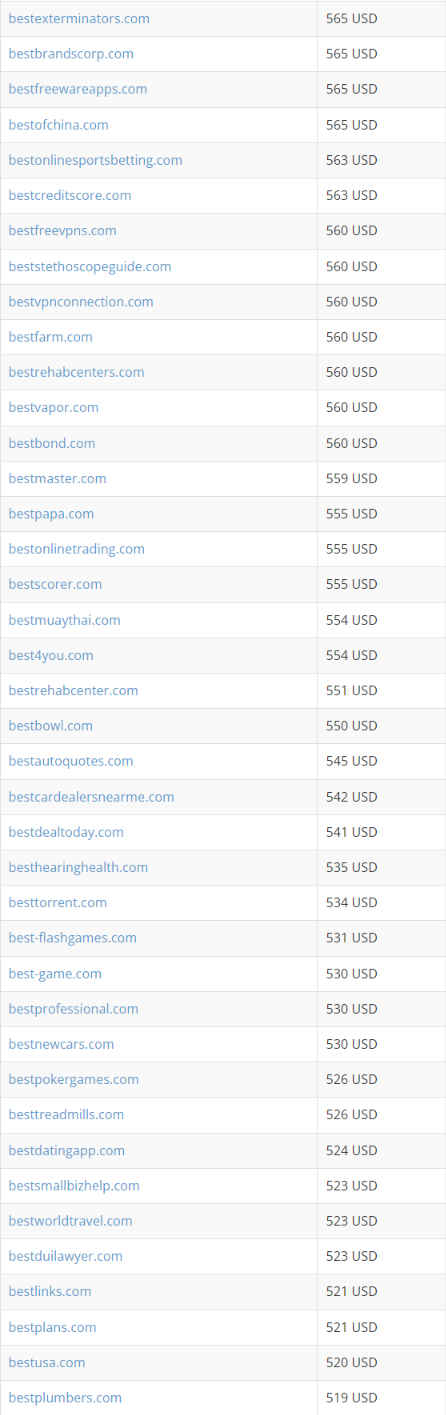Open bestfarm.com domain link
Screen dimensions: 446x1415
[x=50, y=337]
